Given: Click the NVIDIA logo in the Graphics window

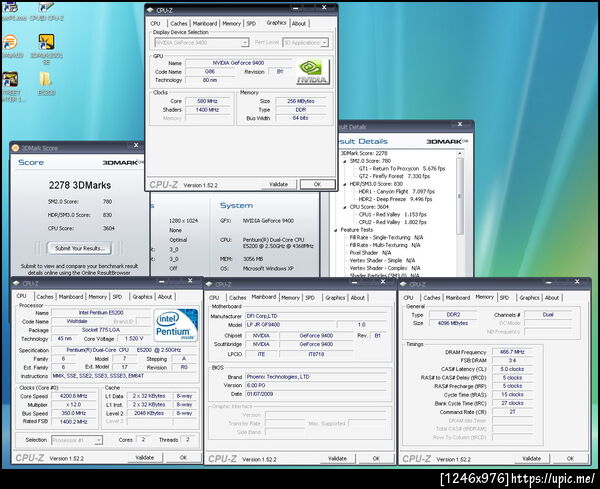Looking at the screenshot, I should pos(312,72).
